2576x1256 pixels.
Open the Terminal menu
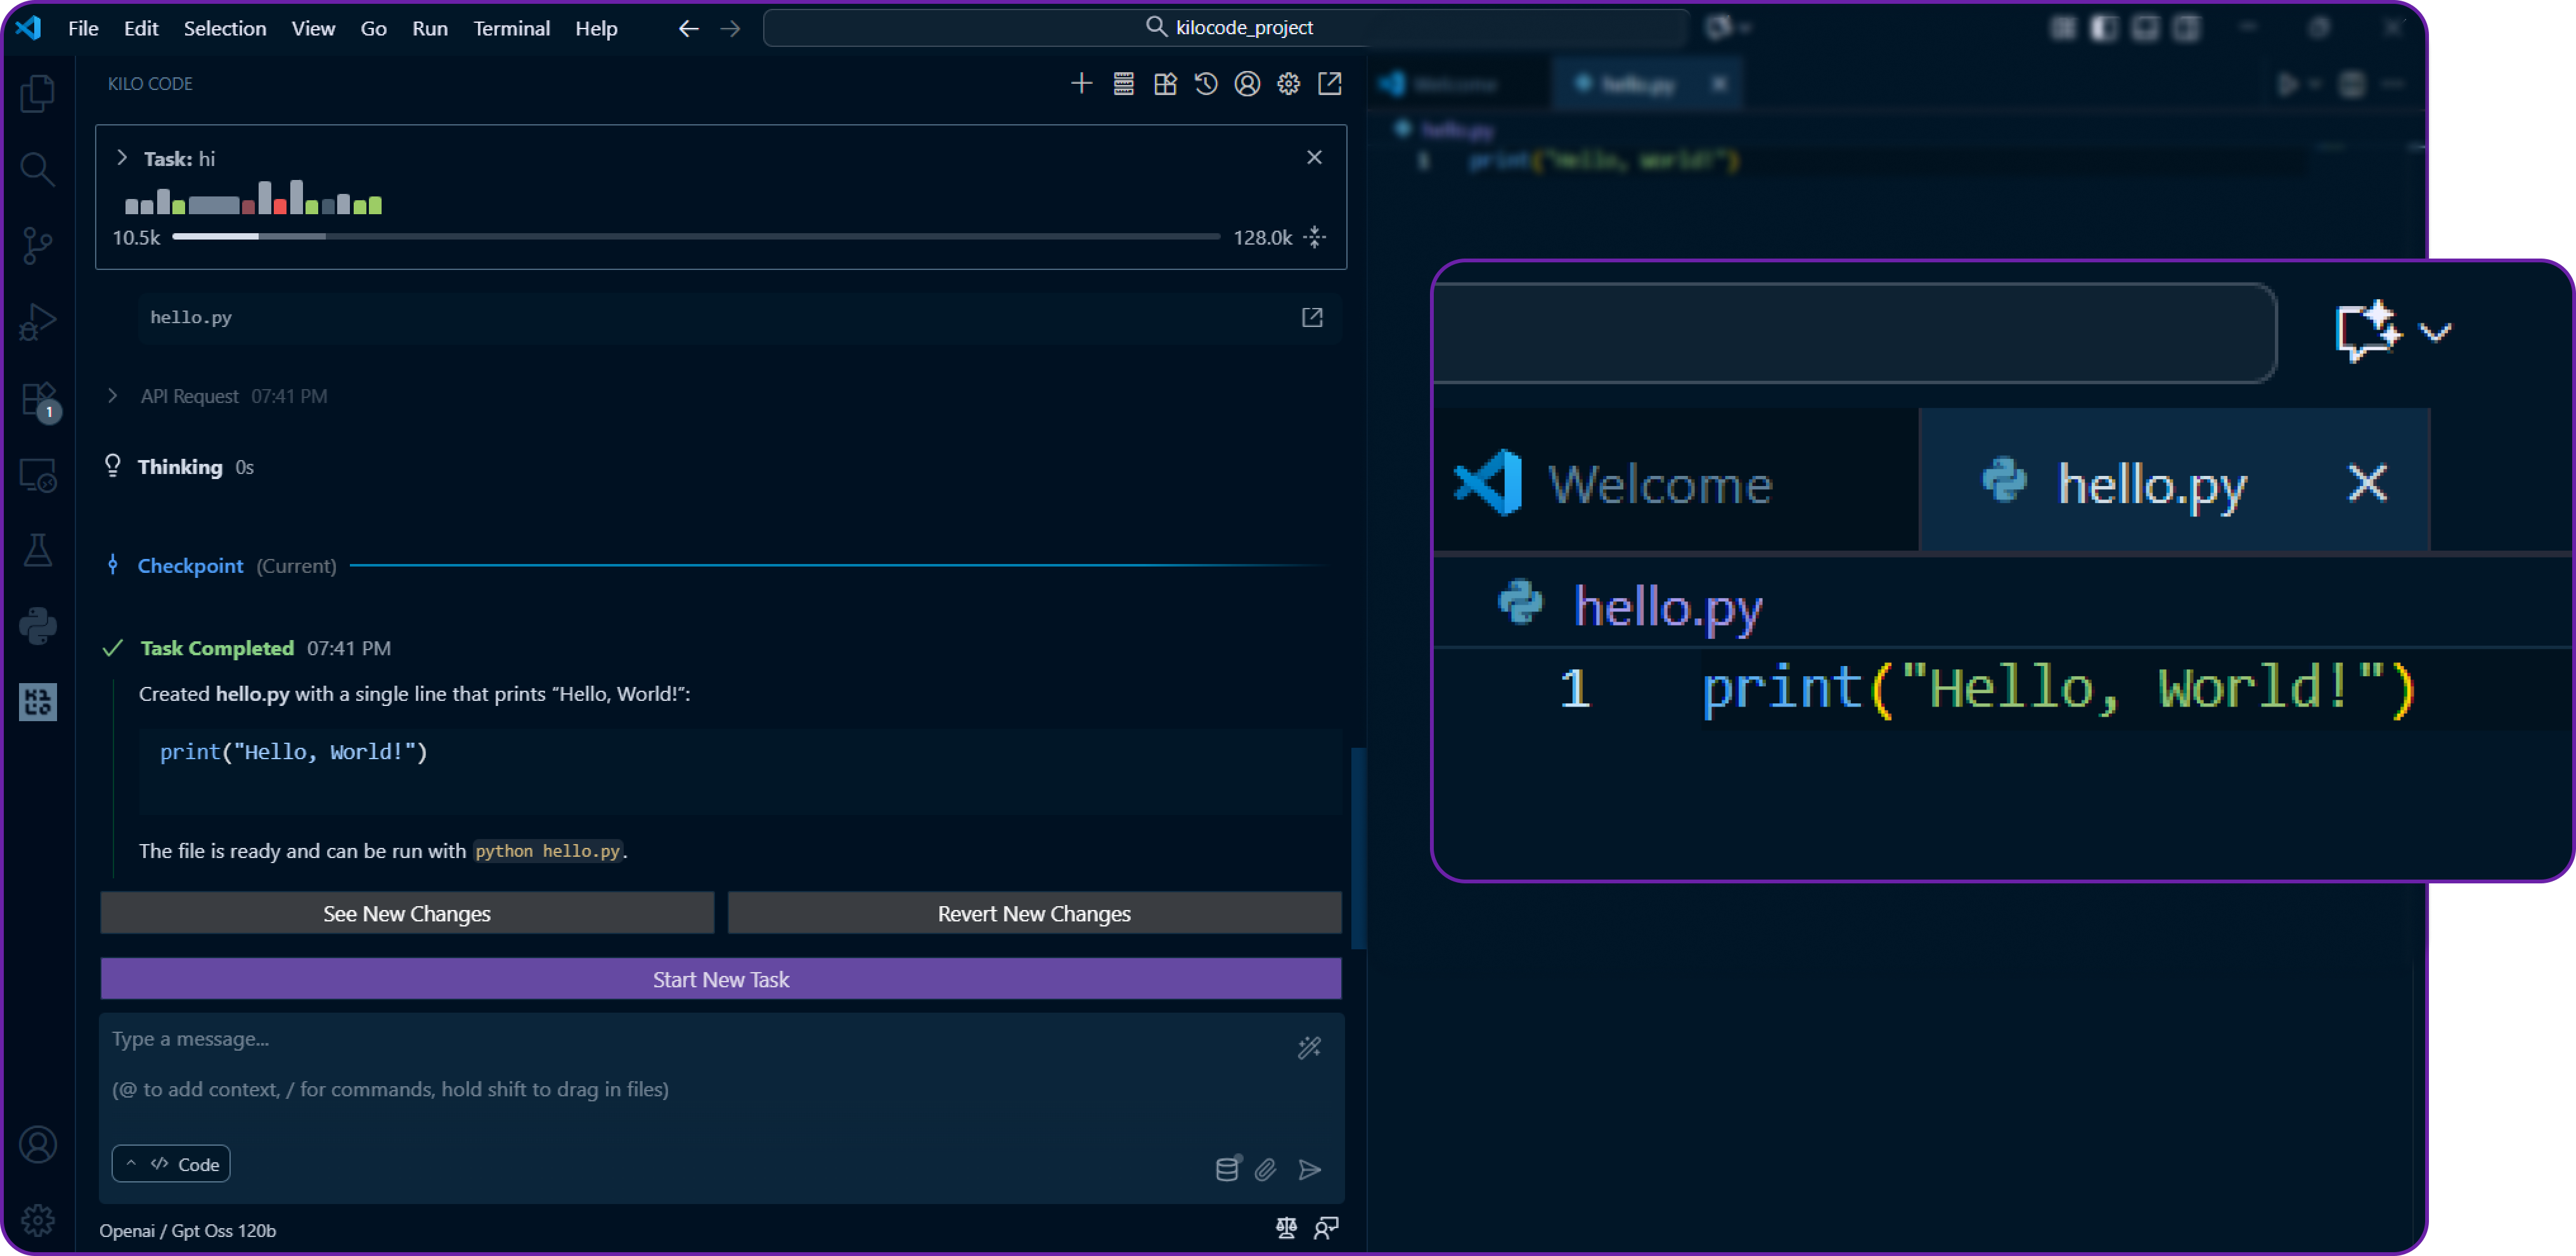click(511, 28)
